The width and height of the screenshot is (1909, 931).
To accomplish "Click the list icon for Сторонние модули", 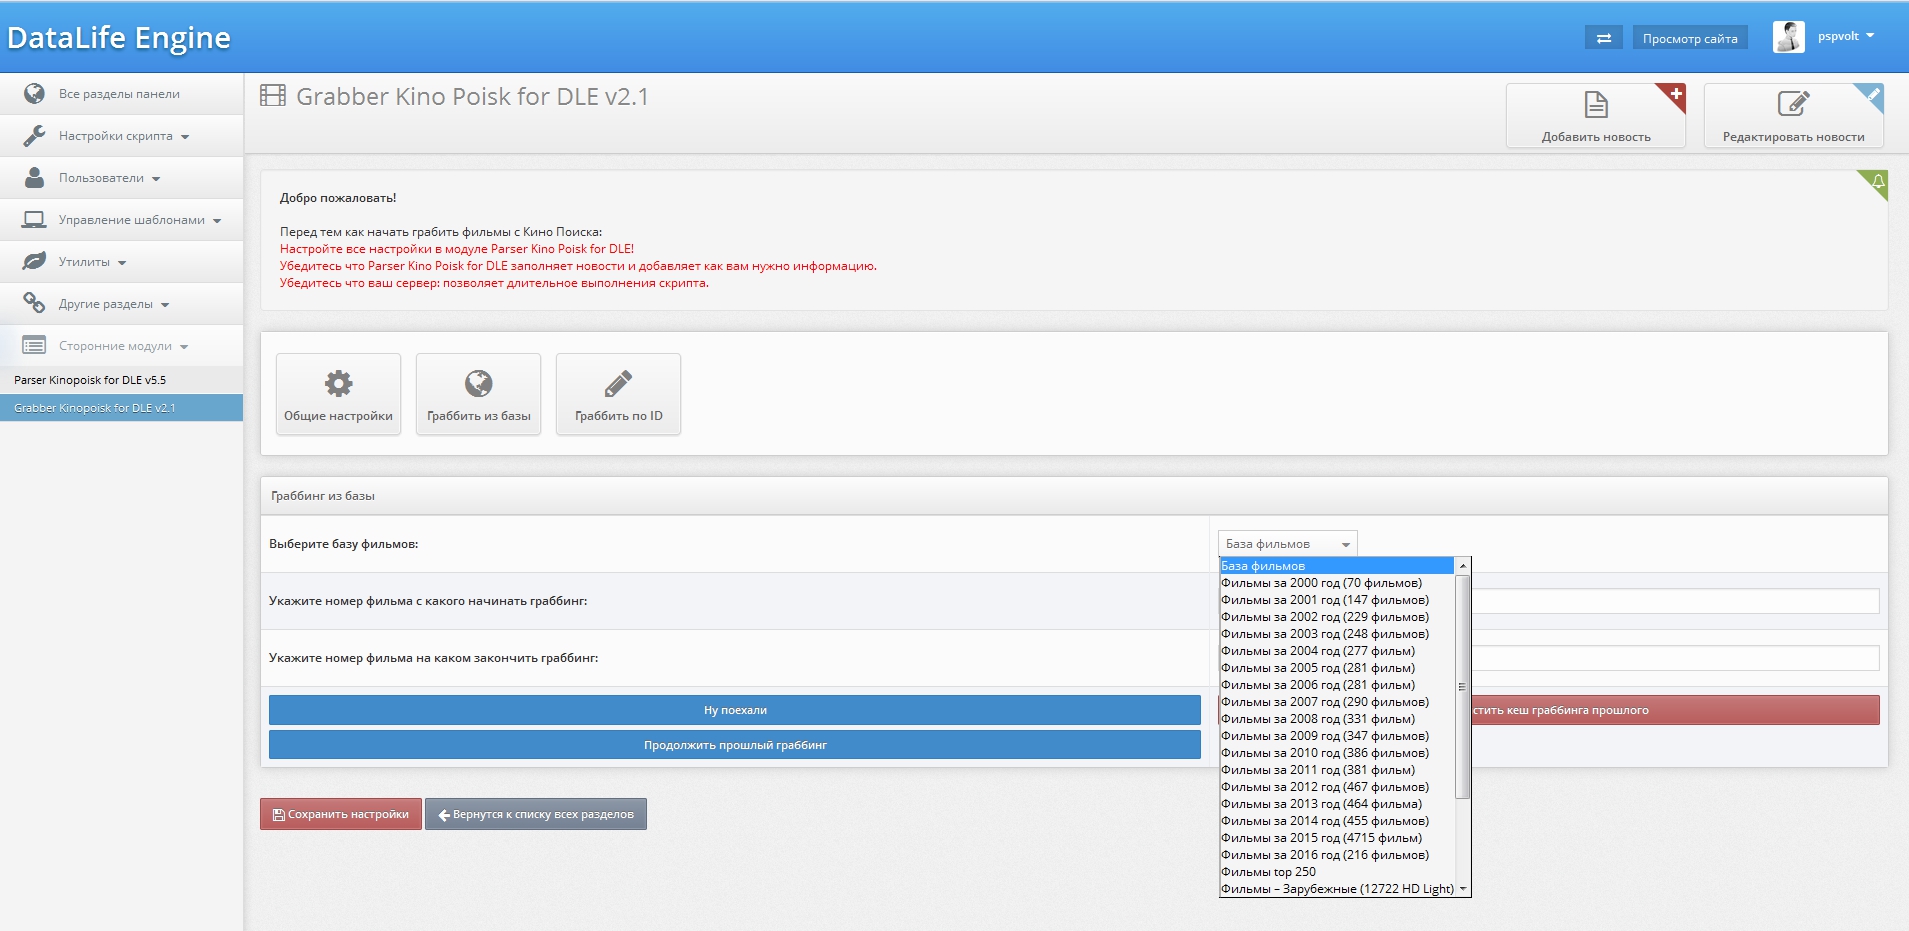I will (x=34, y=345).
